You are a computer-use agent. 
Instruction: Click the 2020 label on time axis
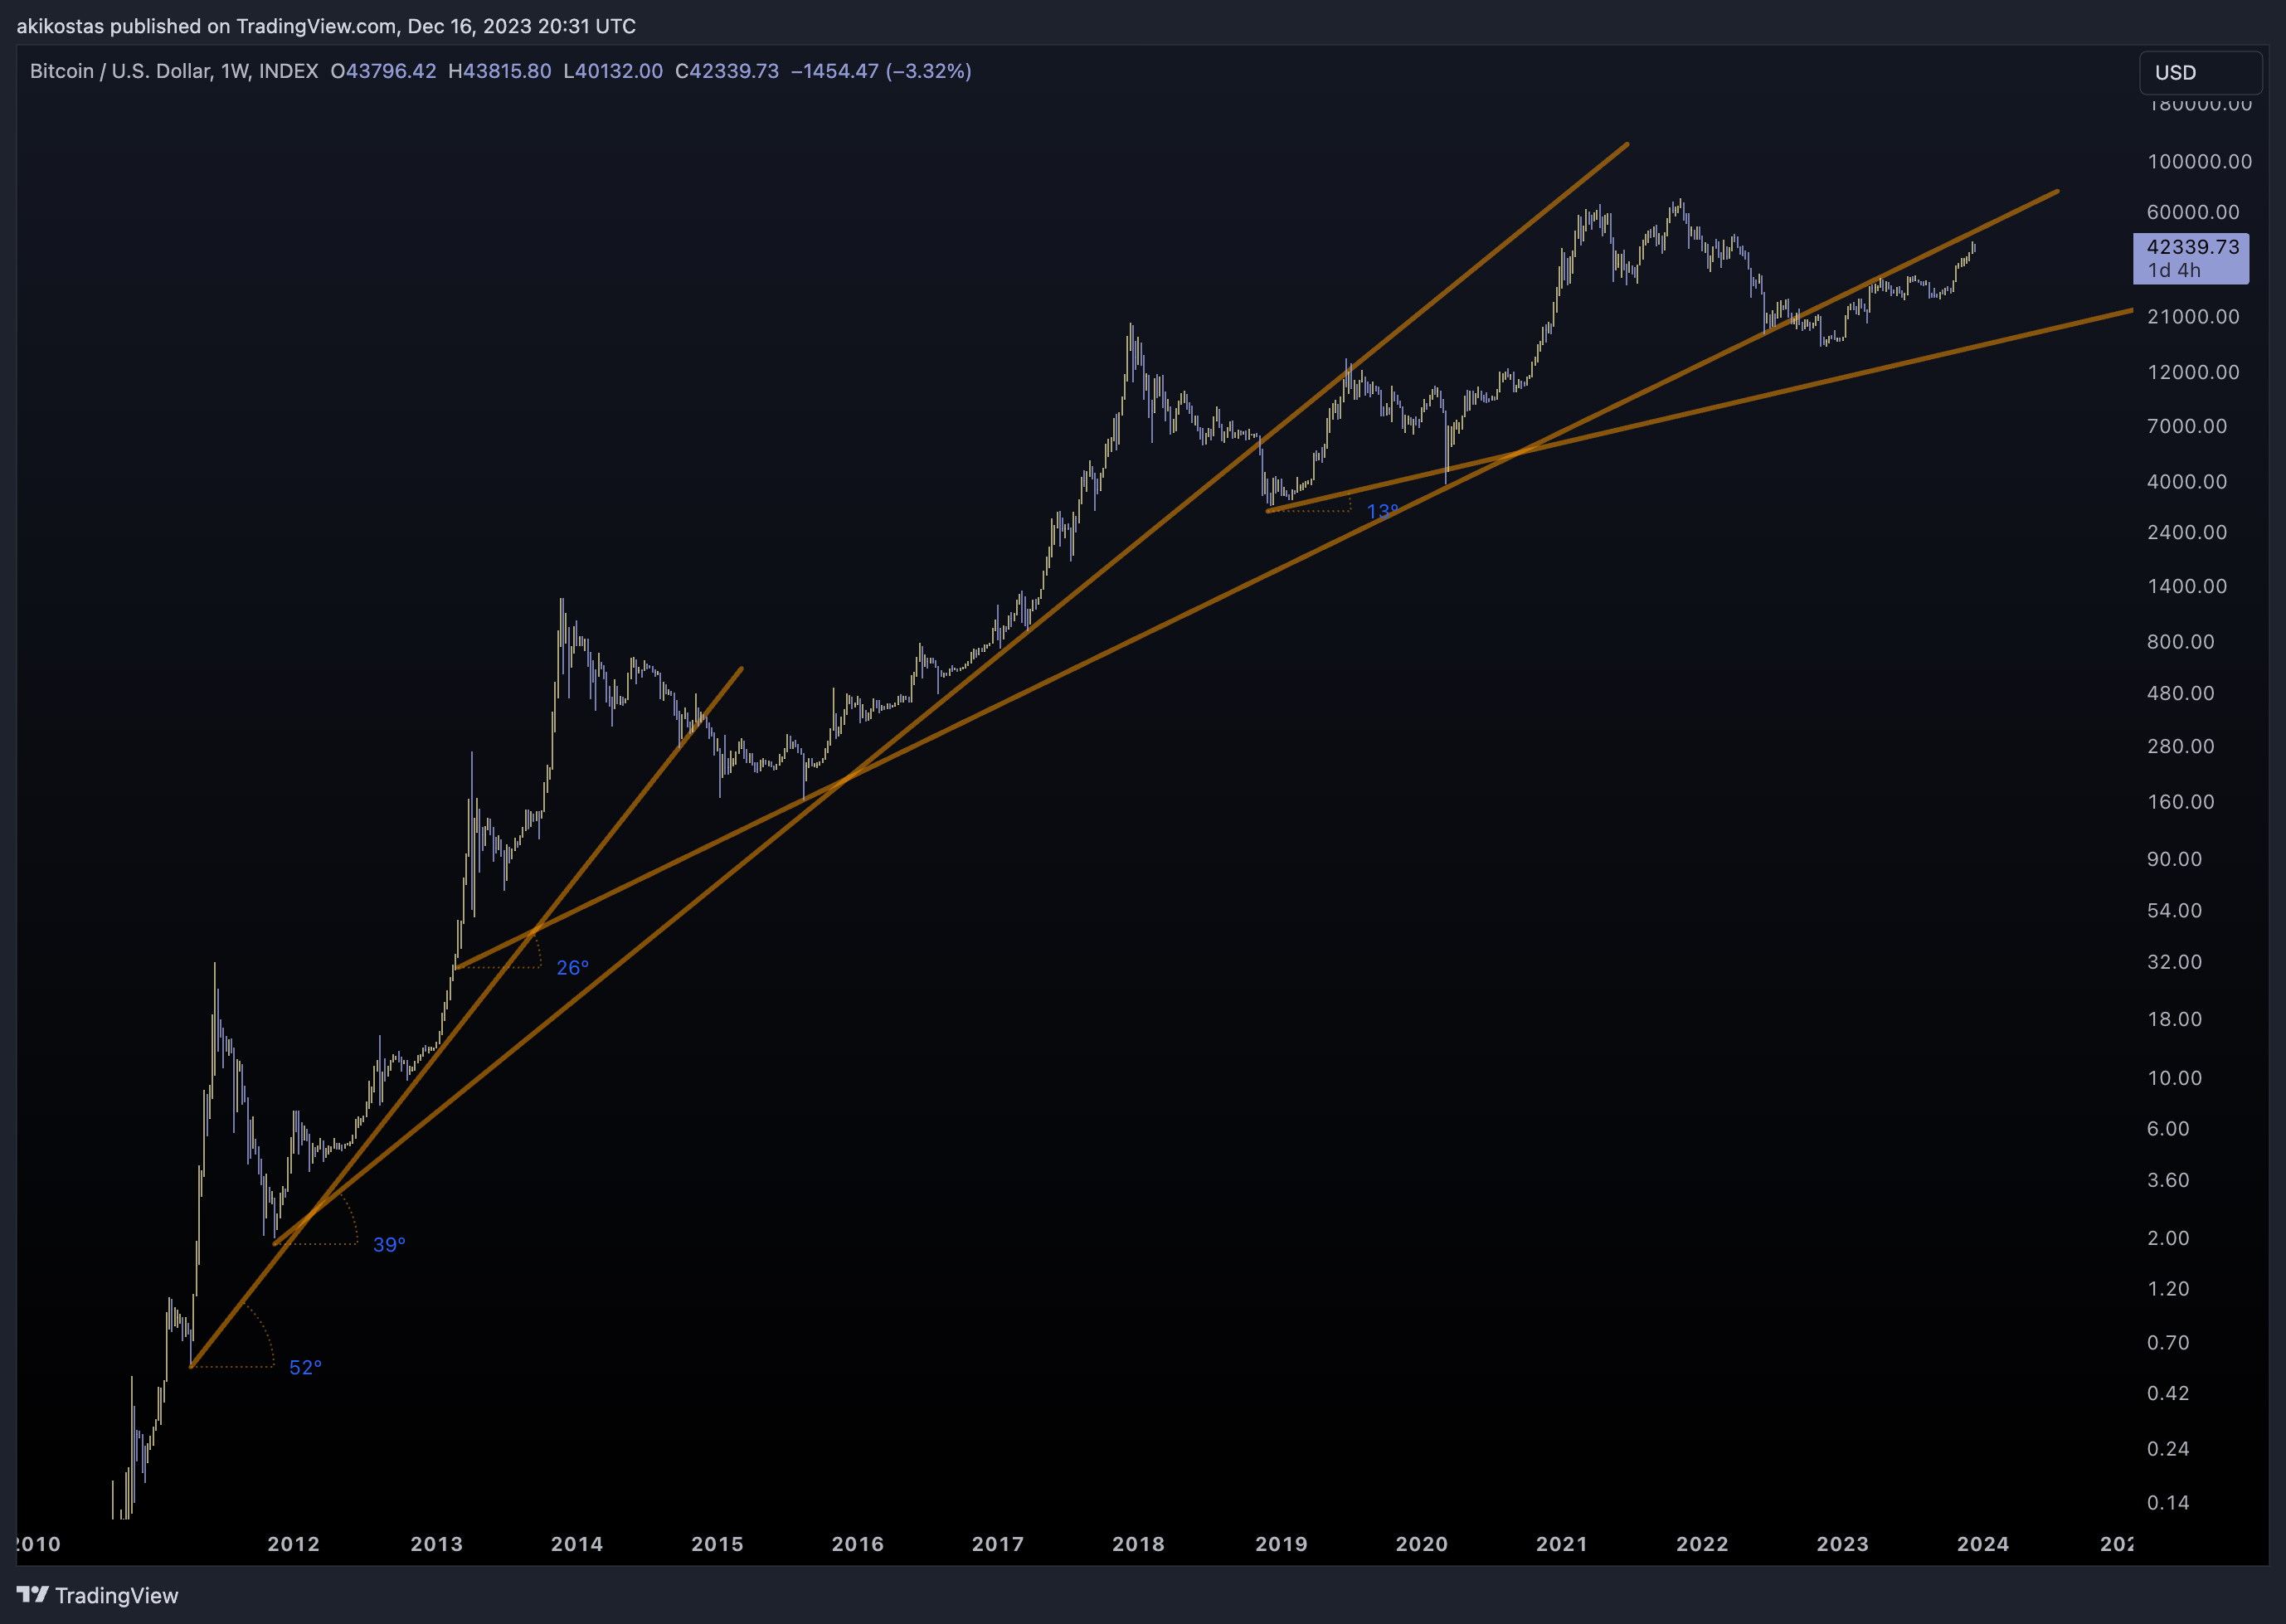(x=1421, y=1543)
